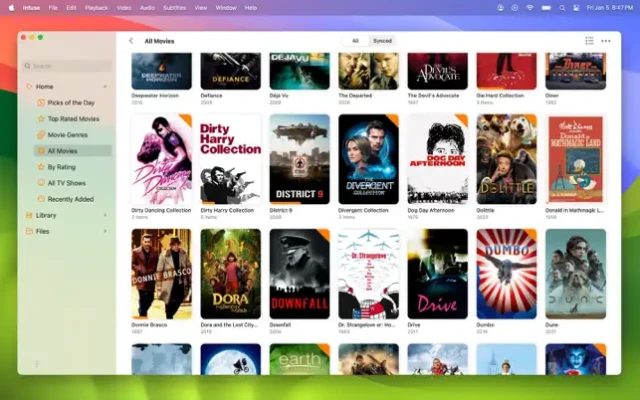
Task: Open the Dog Day Afternoon poster
Action: [x=437, y=159]
